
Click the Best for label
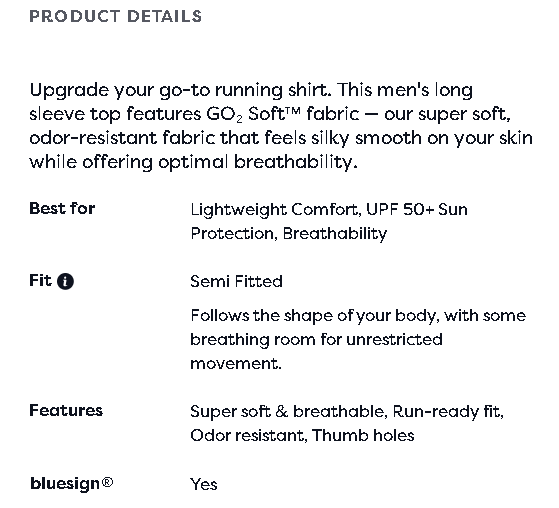click(x=62, y=209)
